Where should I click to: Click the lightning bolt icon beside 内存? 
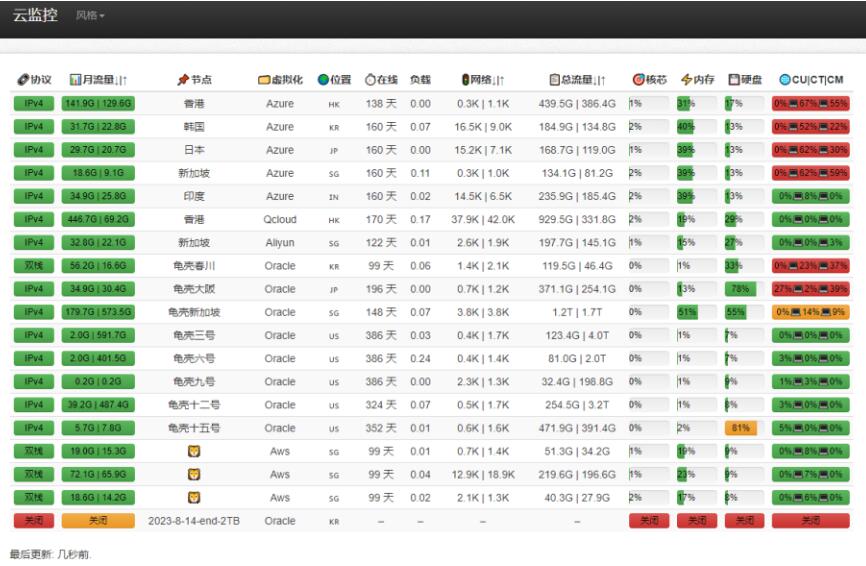(x=686, y=80)
